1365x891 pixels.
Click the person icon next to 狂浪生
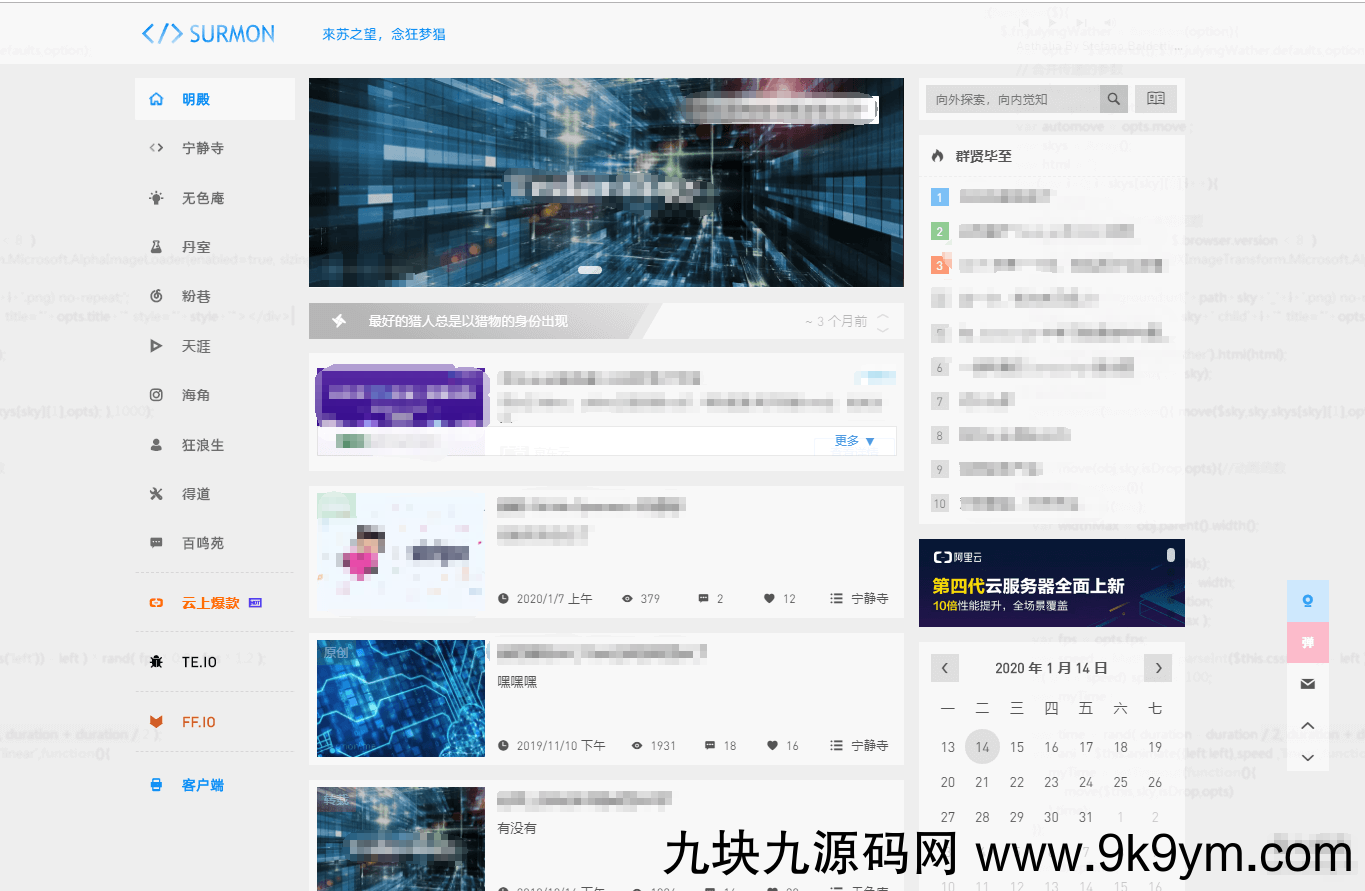[156, 445]
